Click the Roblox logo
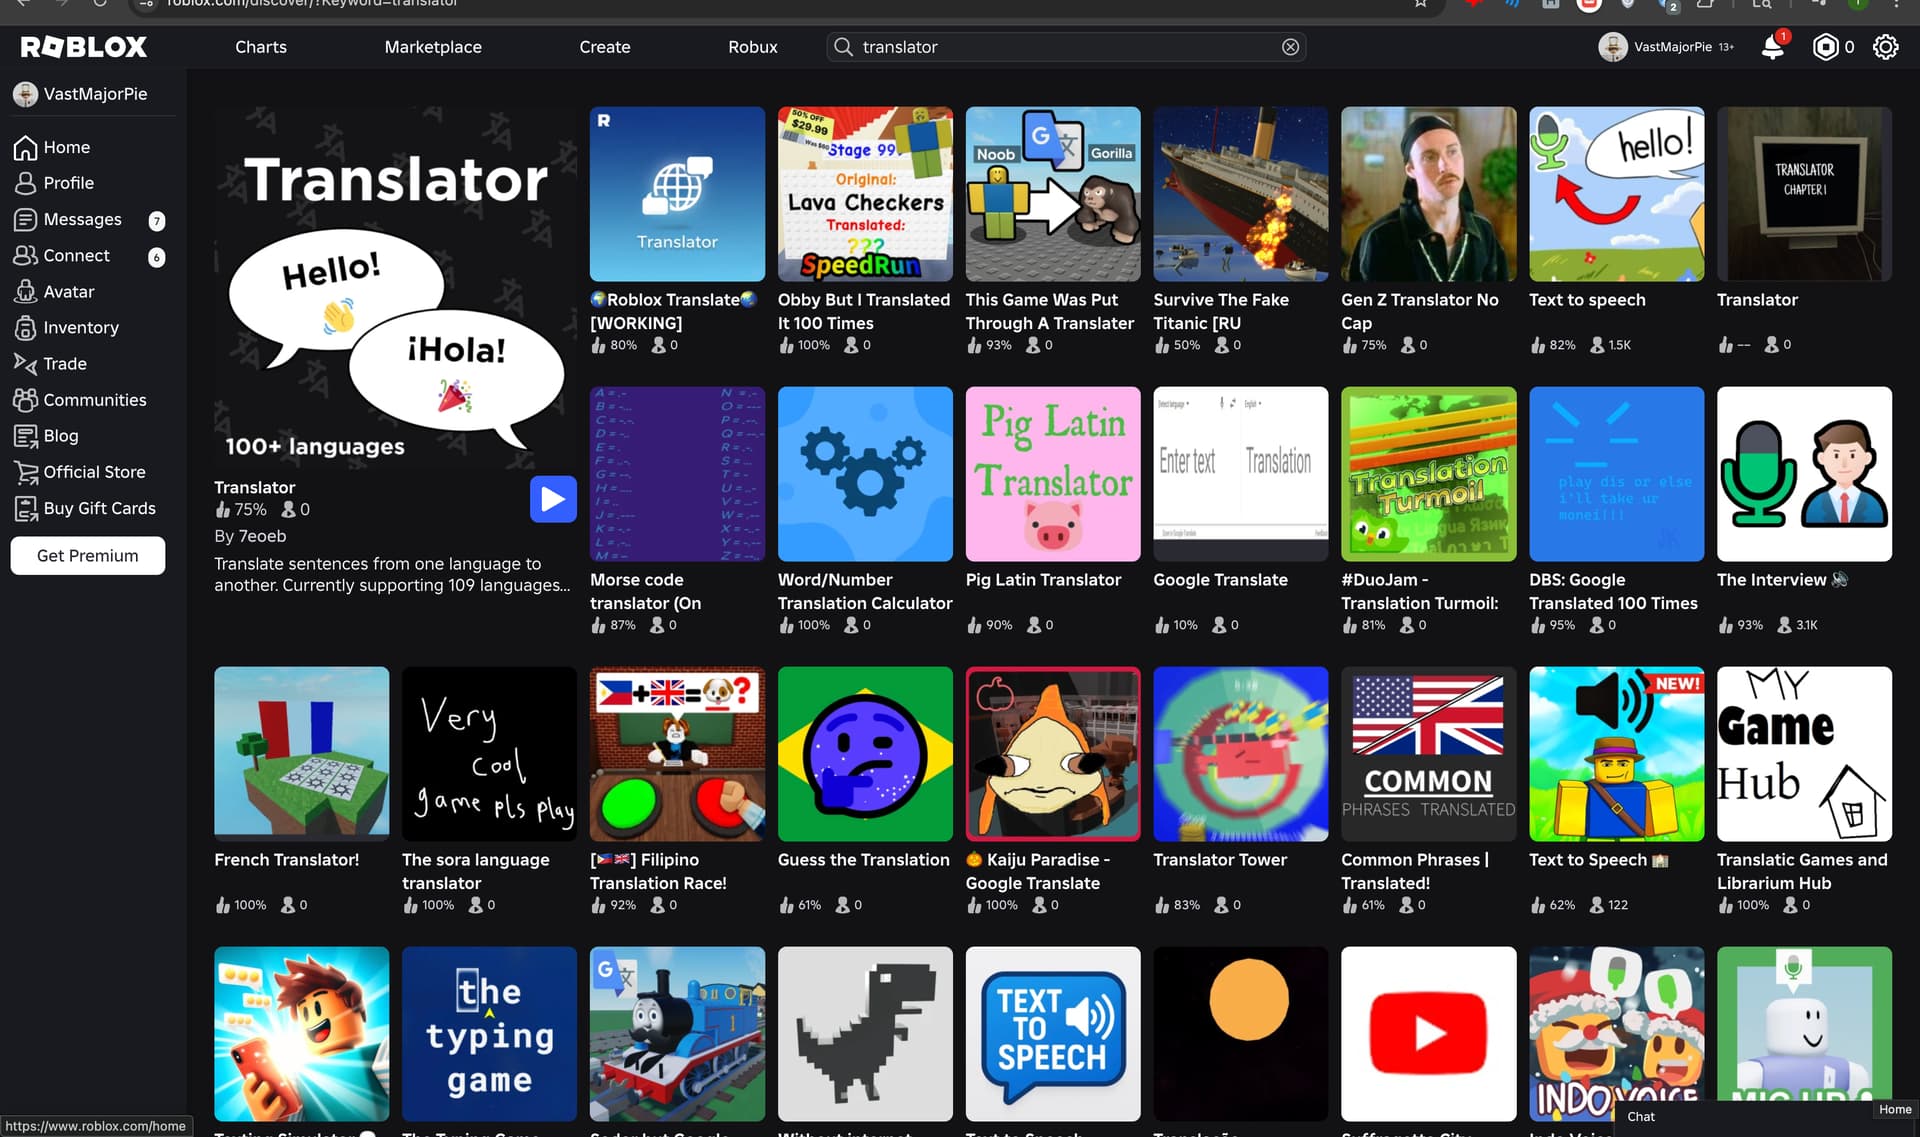This screenshot has width=1920, height=1137. coord(84,47)
